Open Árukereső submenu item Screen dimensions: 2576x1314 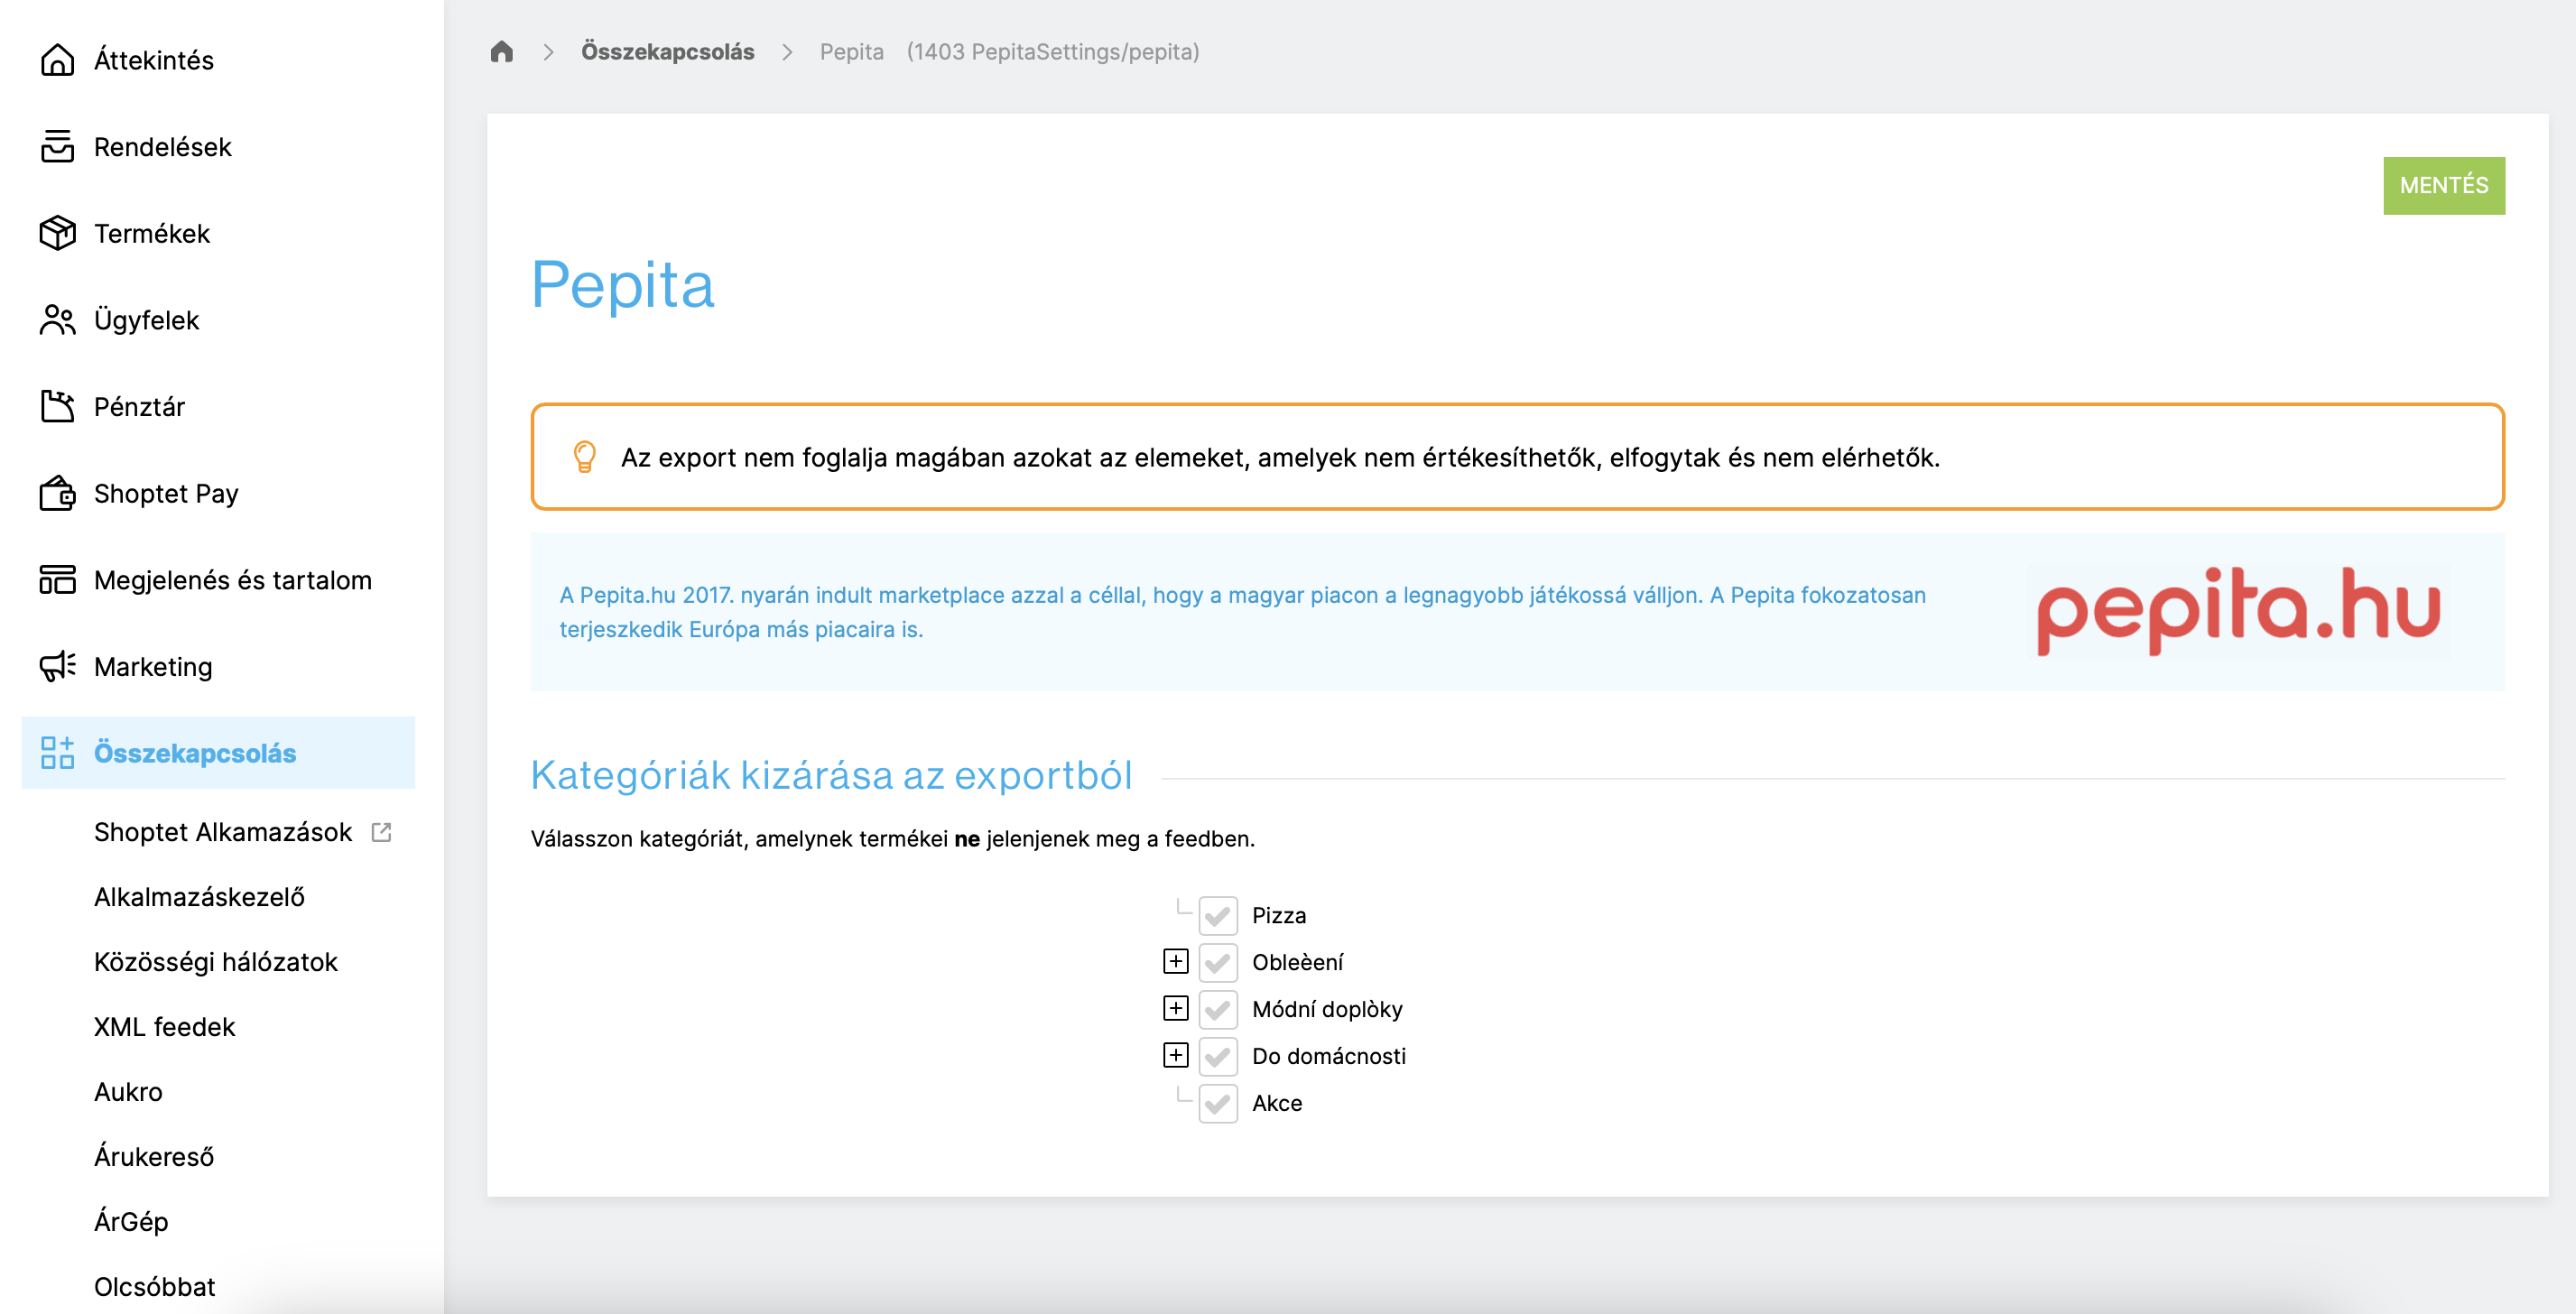[x=154, y=1157]
